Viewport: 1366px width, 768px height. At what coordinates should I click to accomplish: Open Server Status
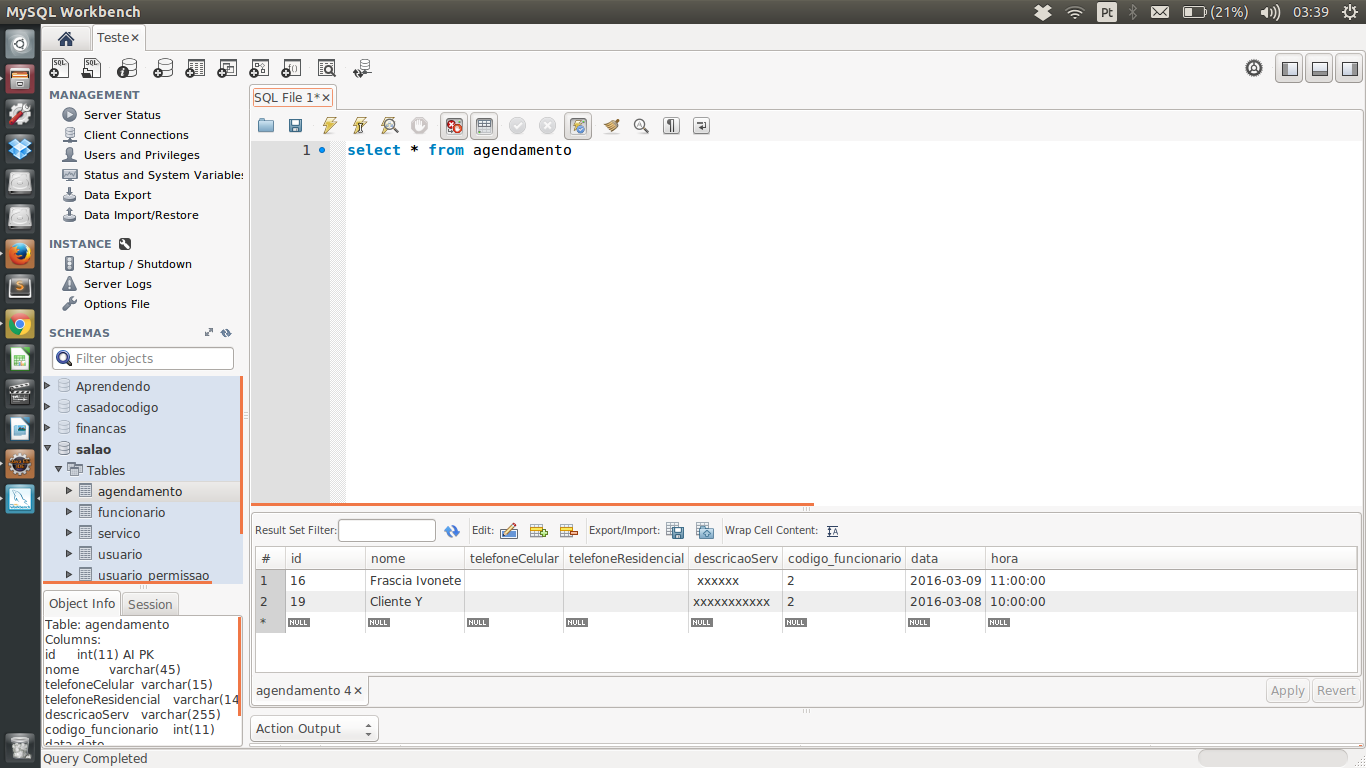click(x=122, y=115)
